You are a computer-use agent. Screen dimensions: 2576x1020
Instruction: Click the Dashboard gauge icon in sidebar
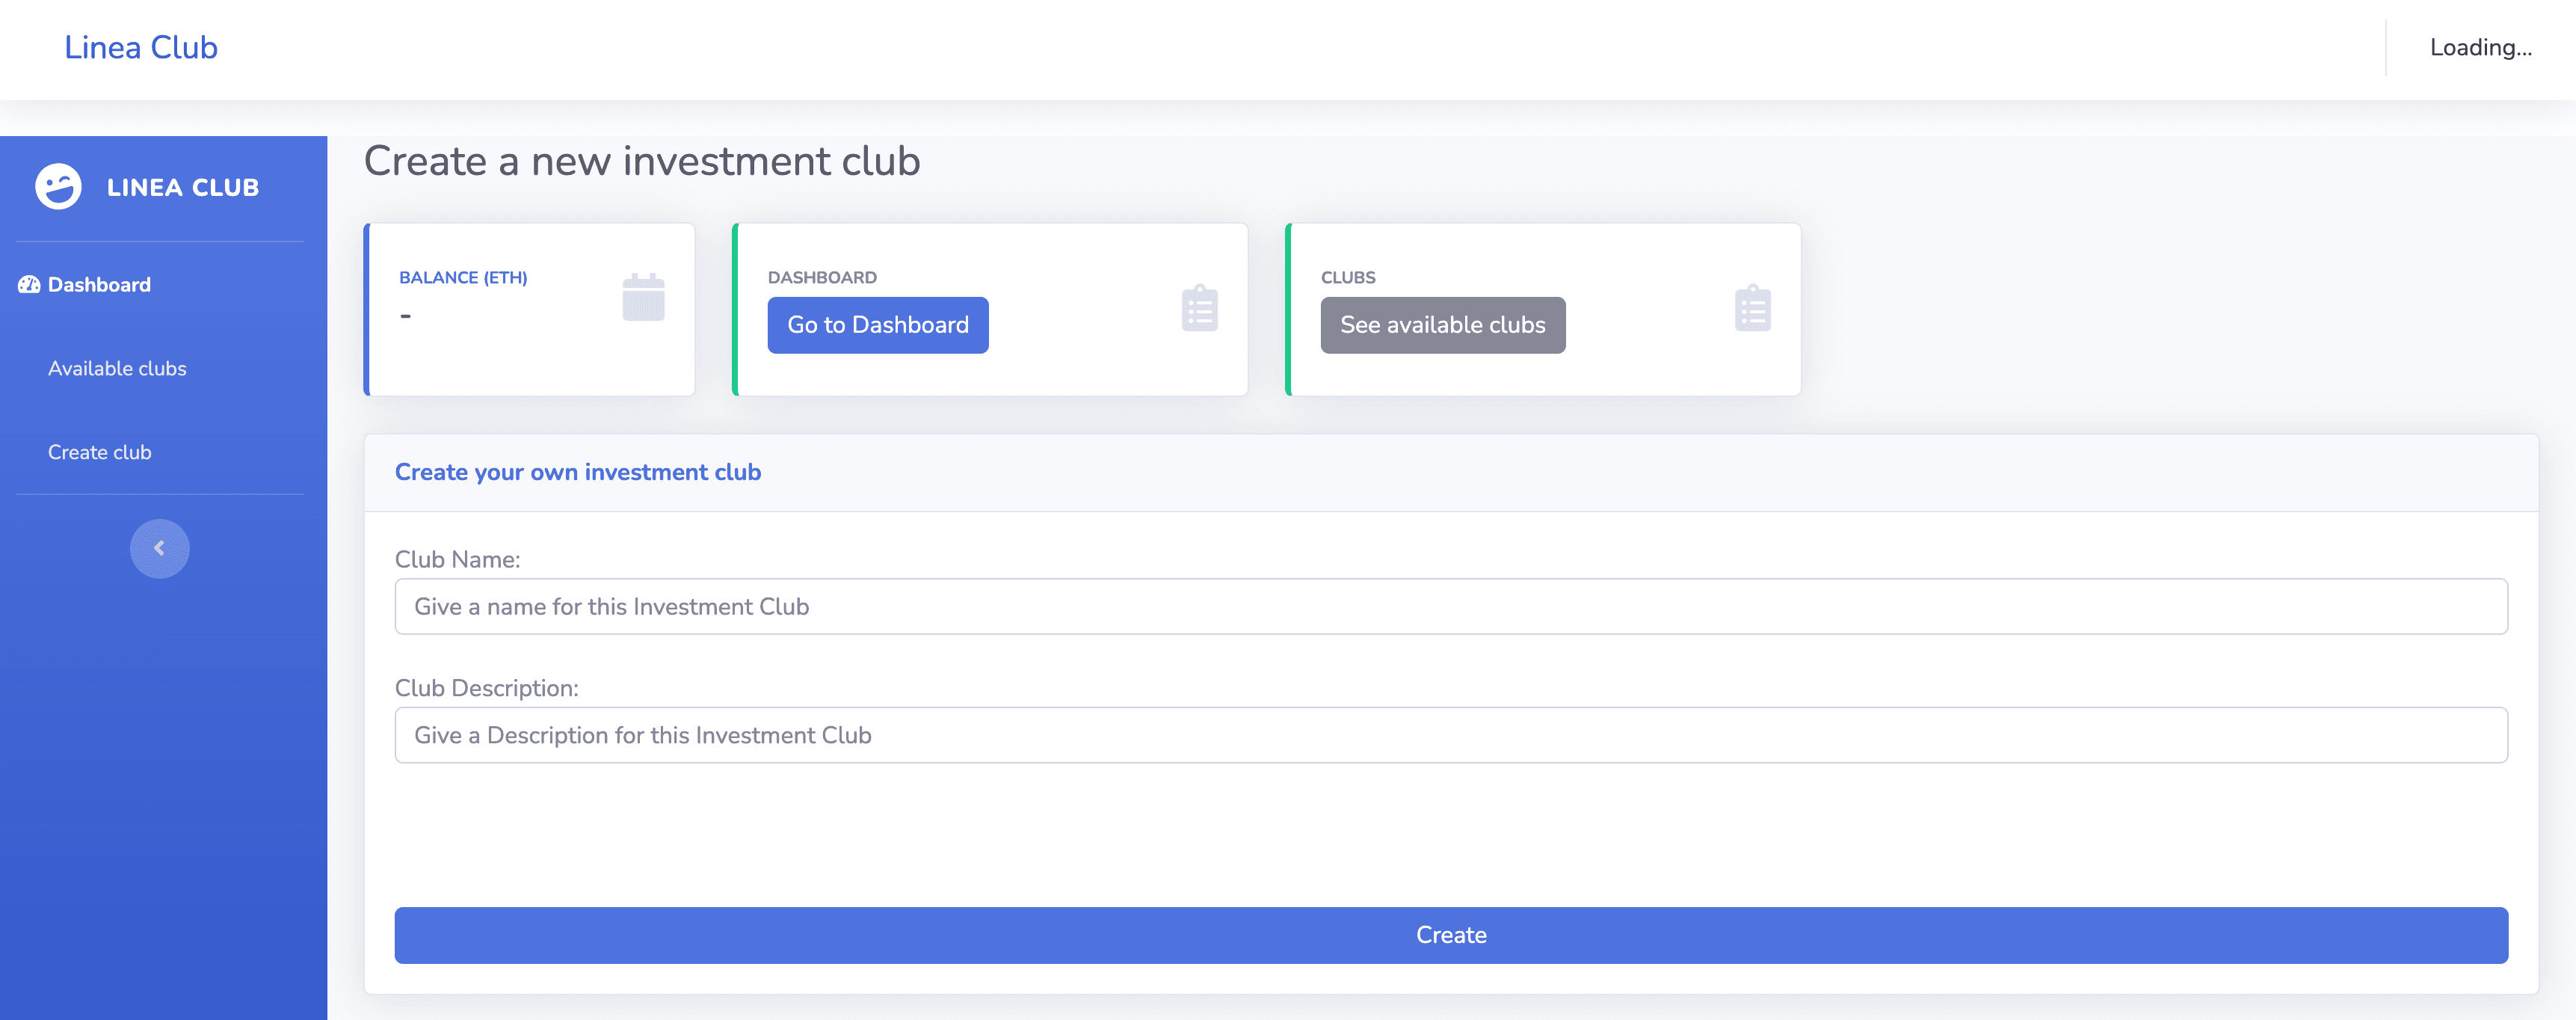point(29,285)
